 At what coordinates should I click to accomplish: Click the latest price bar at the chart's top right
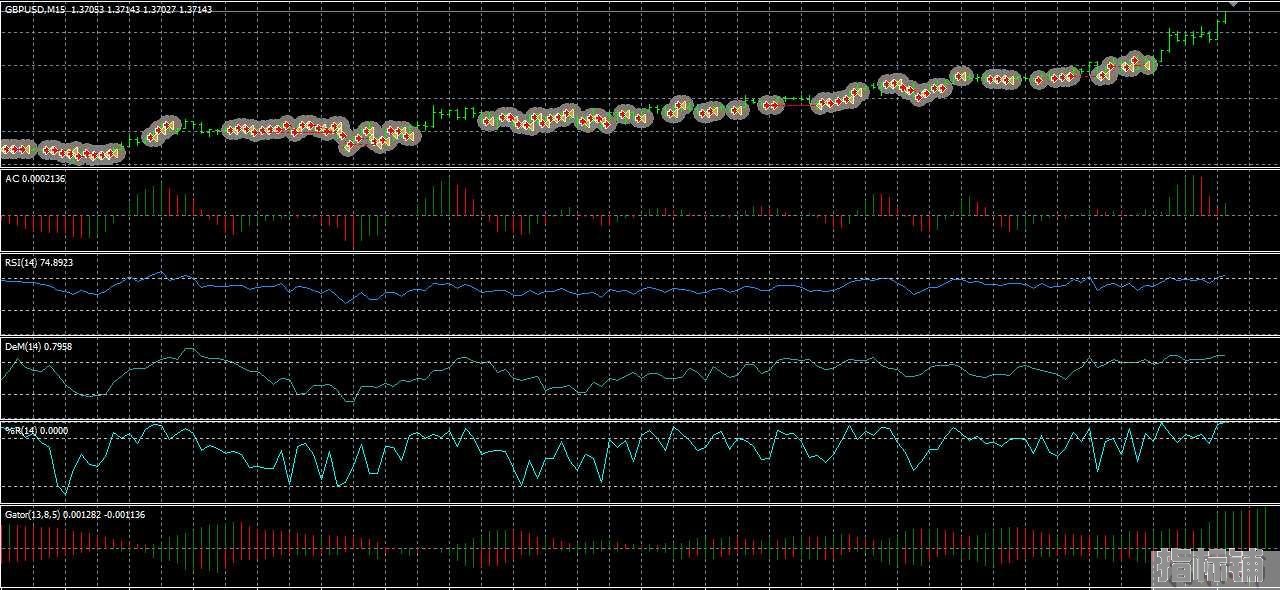pyautogui.click(x=1223, y=16)
